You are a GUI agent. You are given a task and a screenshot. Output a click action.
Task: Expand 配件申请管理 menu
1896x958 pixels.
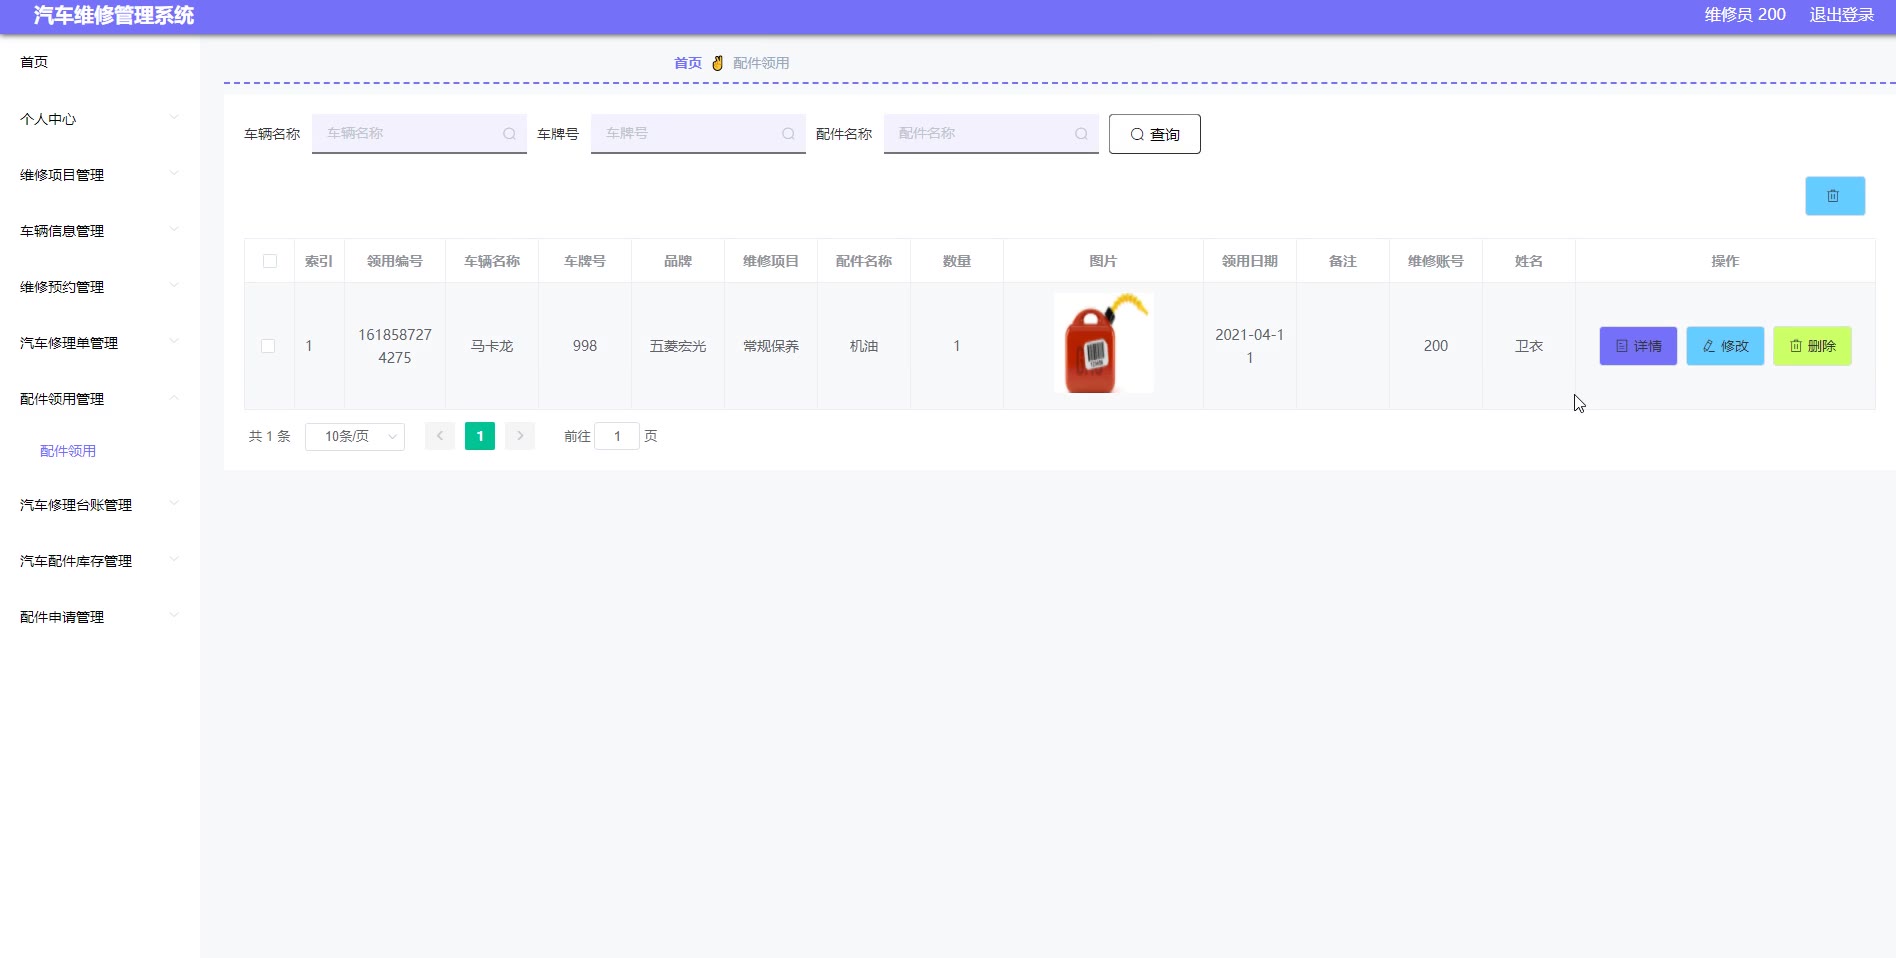[99, 617]
